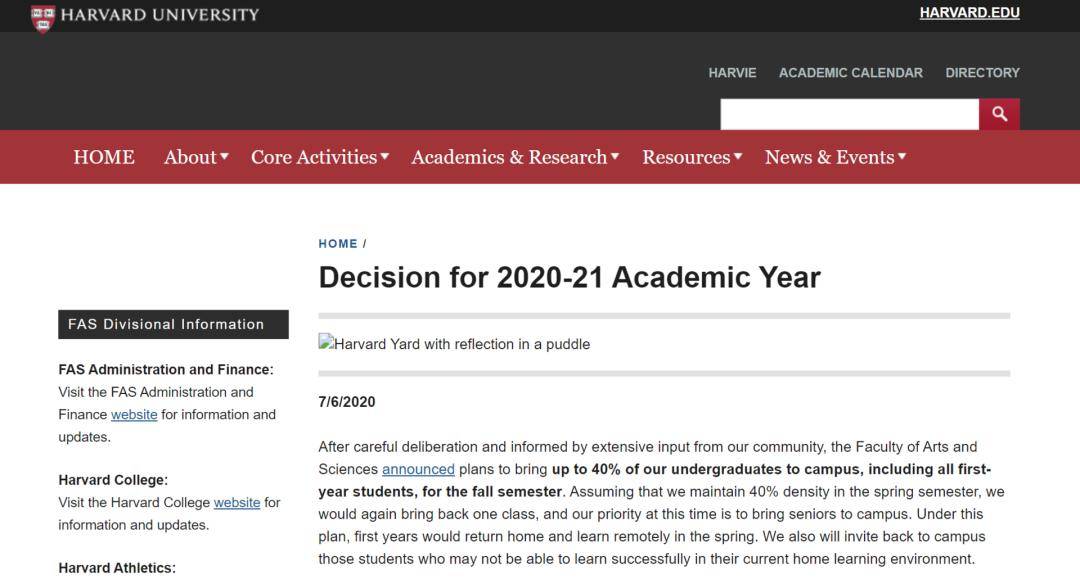Open the Academic Calendar menu item
1080x584 pixels.
pos(850,73)
